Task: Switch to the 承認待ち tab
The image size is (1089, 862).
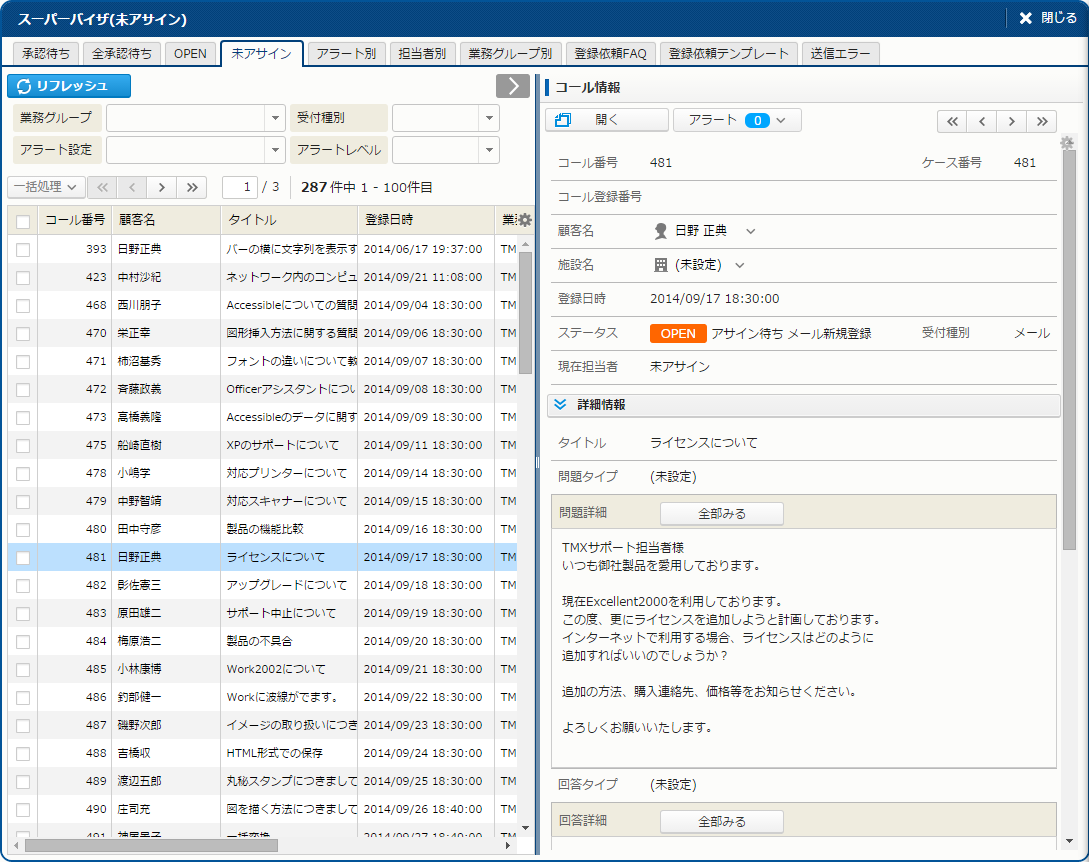Action: 46,54
